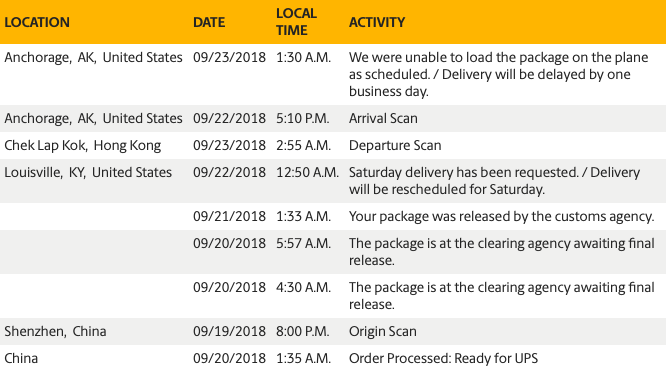The height and width of the screenshot is (378, 671).
Task: Click the DATE column header
Action: pos(209,22)
